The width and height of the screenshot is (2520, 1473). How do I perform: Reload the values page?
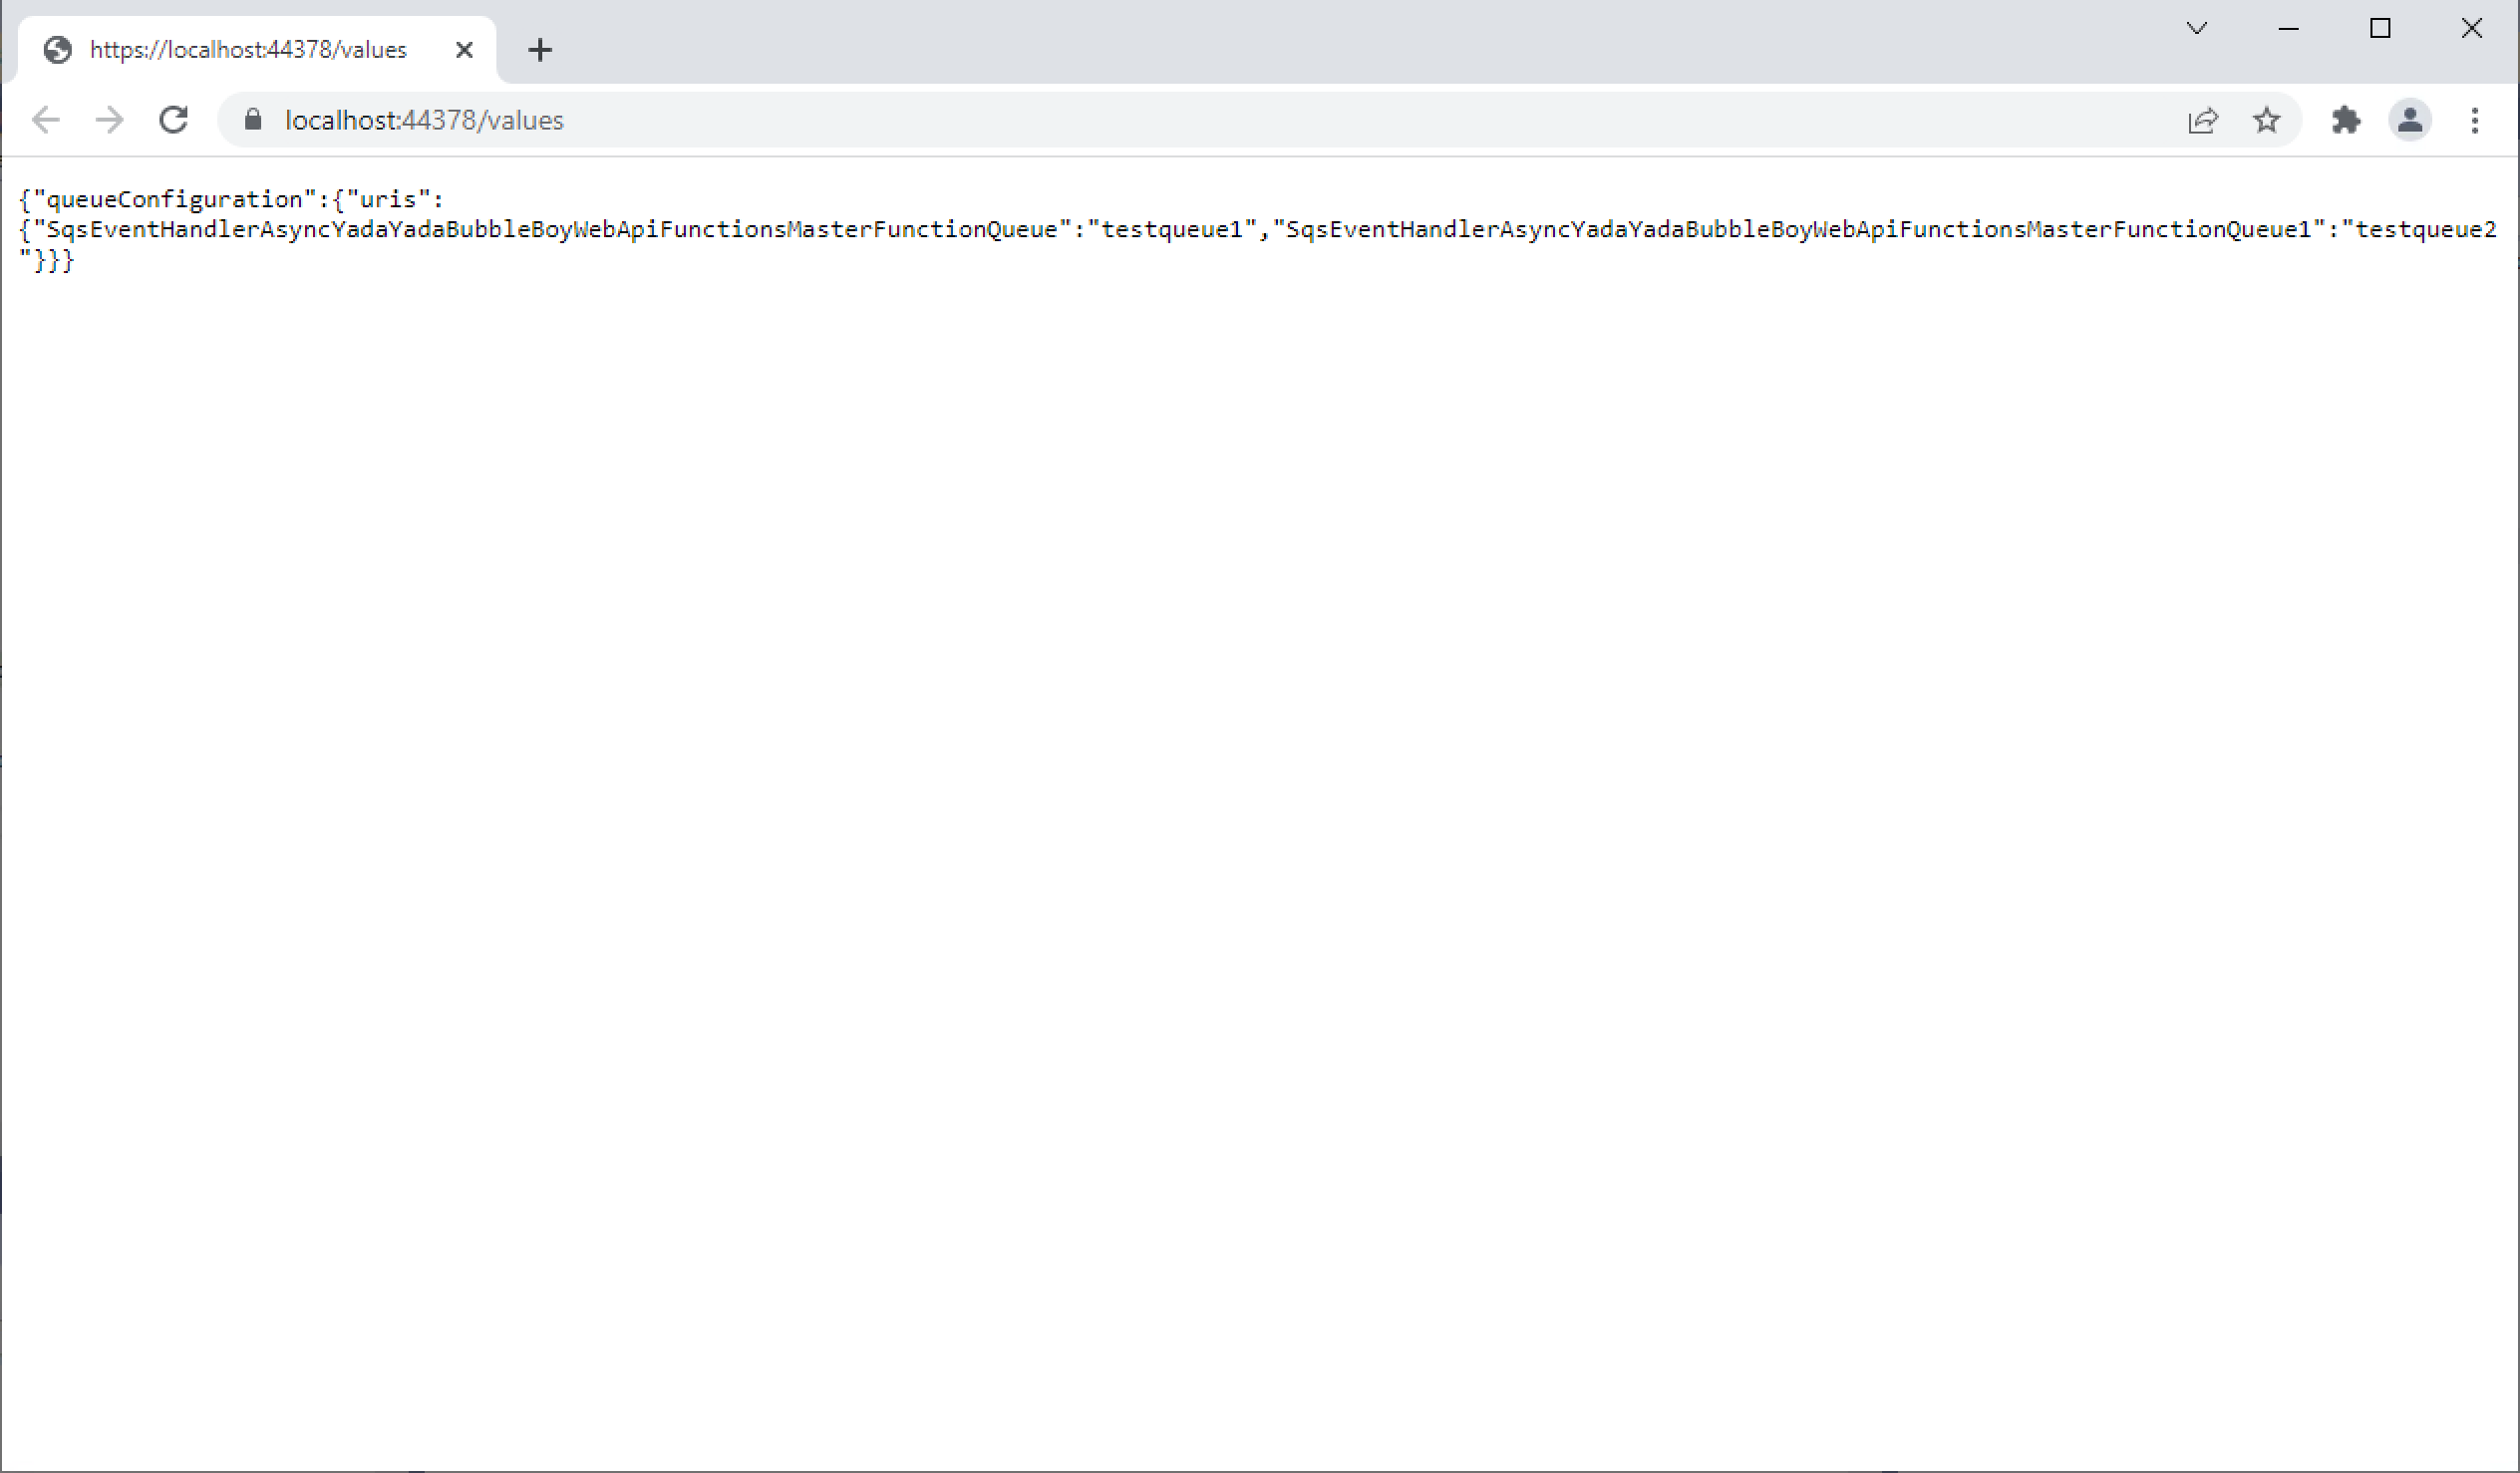[x=173, y=119]
